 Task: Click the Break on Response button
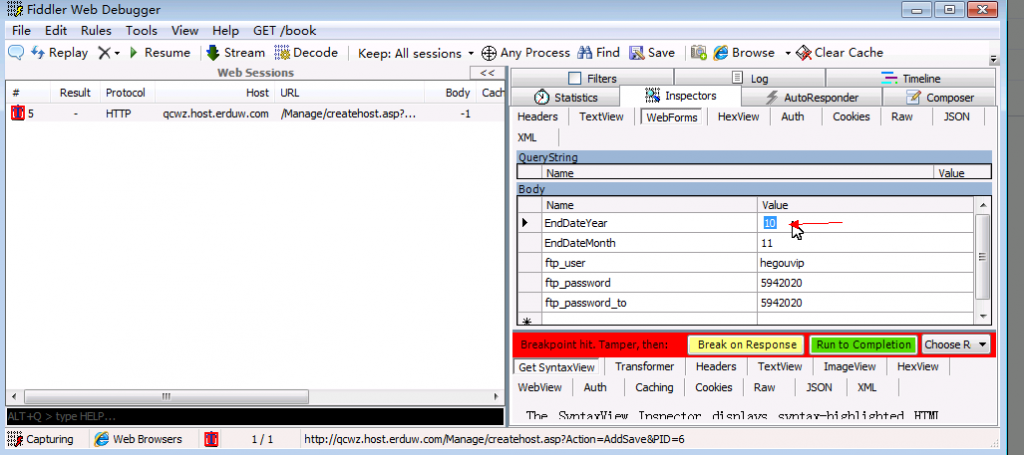[x=747, y=345]
